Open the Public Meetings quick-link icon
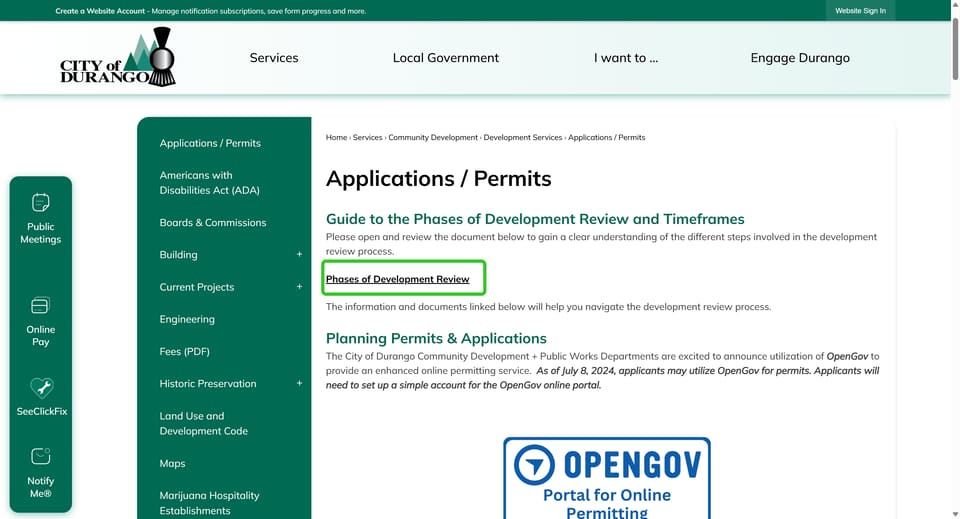The width and height of the screenshot is (960, 519). point(40,203)
